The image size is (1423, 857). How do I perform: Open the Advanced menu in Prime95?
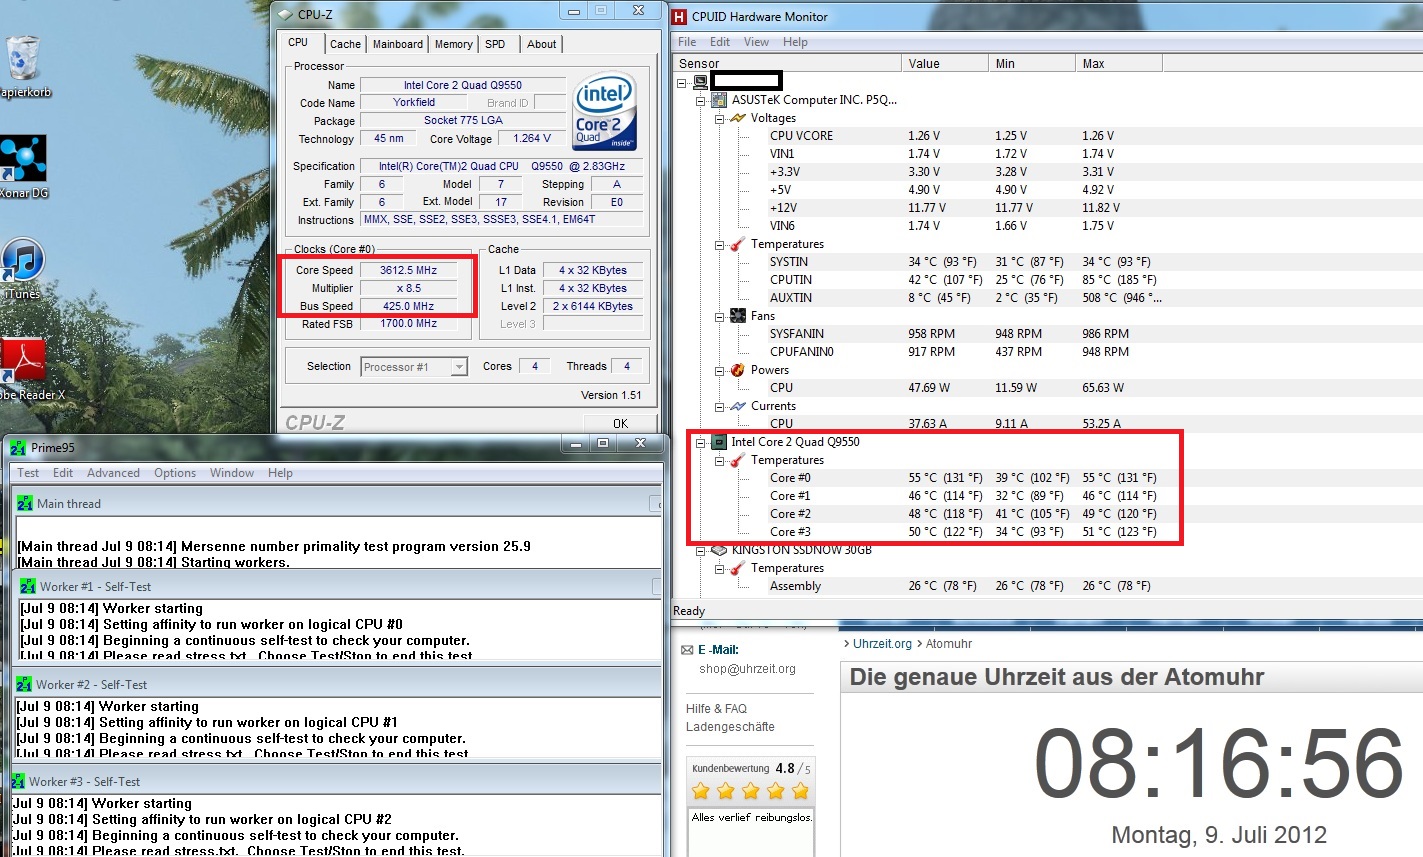click(x=113, y=473)
